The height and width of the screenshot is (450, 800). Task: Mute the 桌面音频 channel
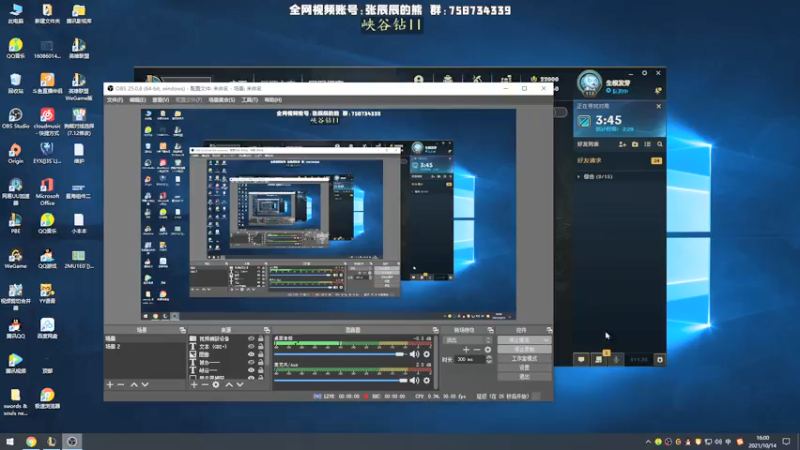[414, 354]
